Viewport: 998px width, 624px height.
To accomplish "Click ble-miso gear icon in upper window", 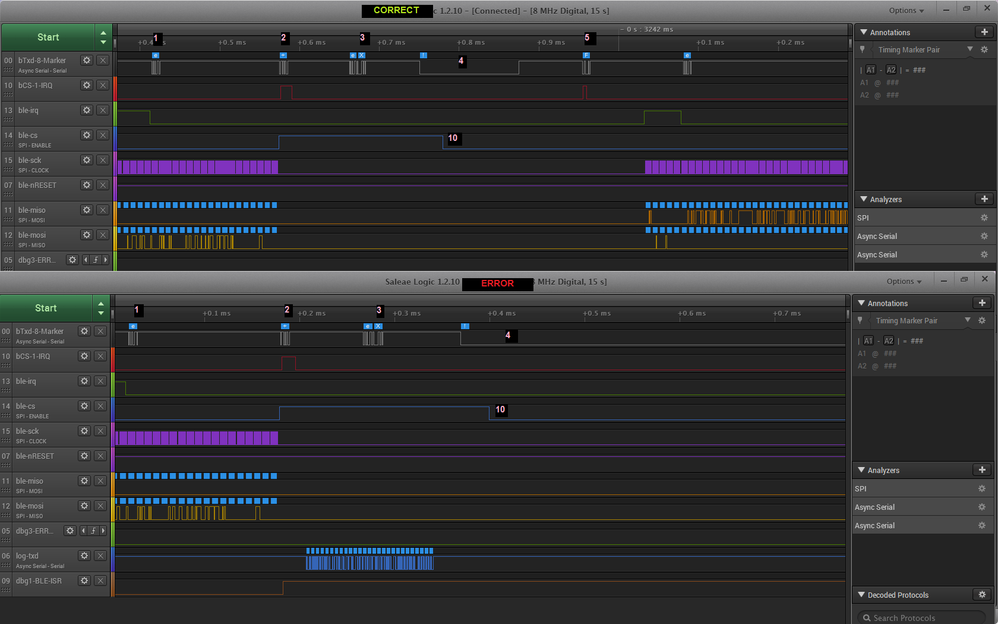I will tap(87, 210).
